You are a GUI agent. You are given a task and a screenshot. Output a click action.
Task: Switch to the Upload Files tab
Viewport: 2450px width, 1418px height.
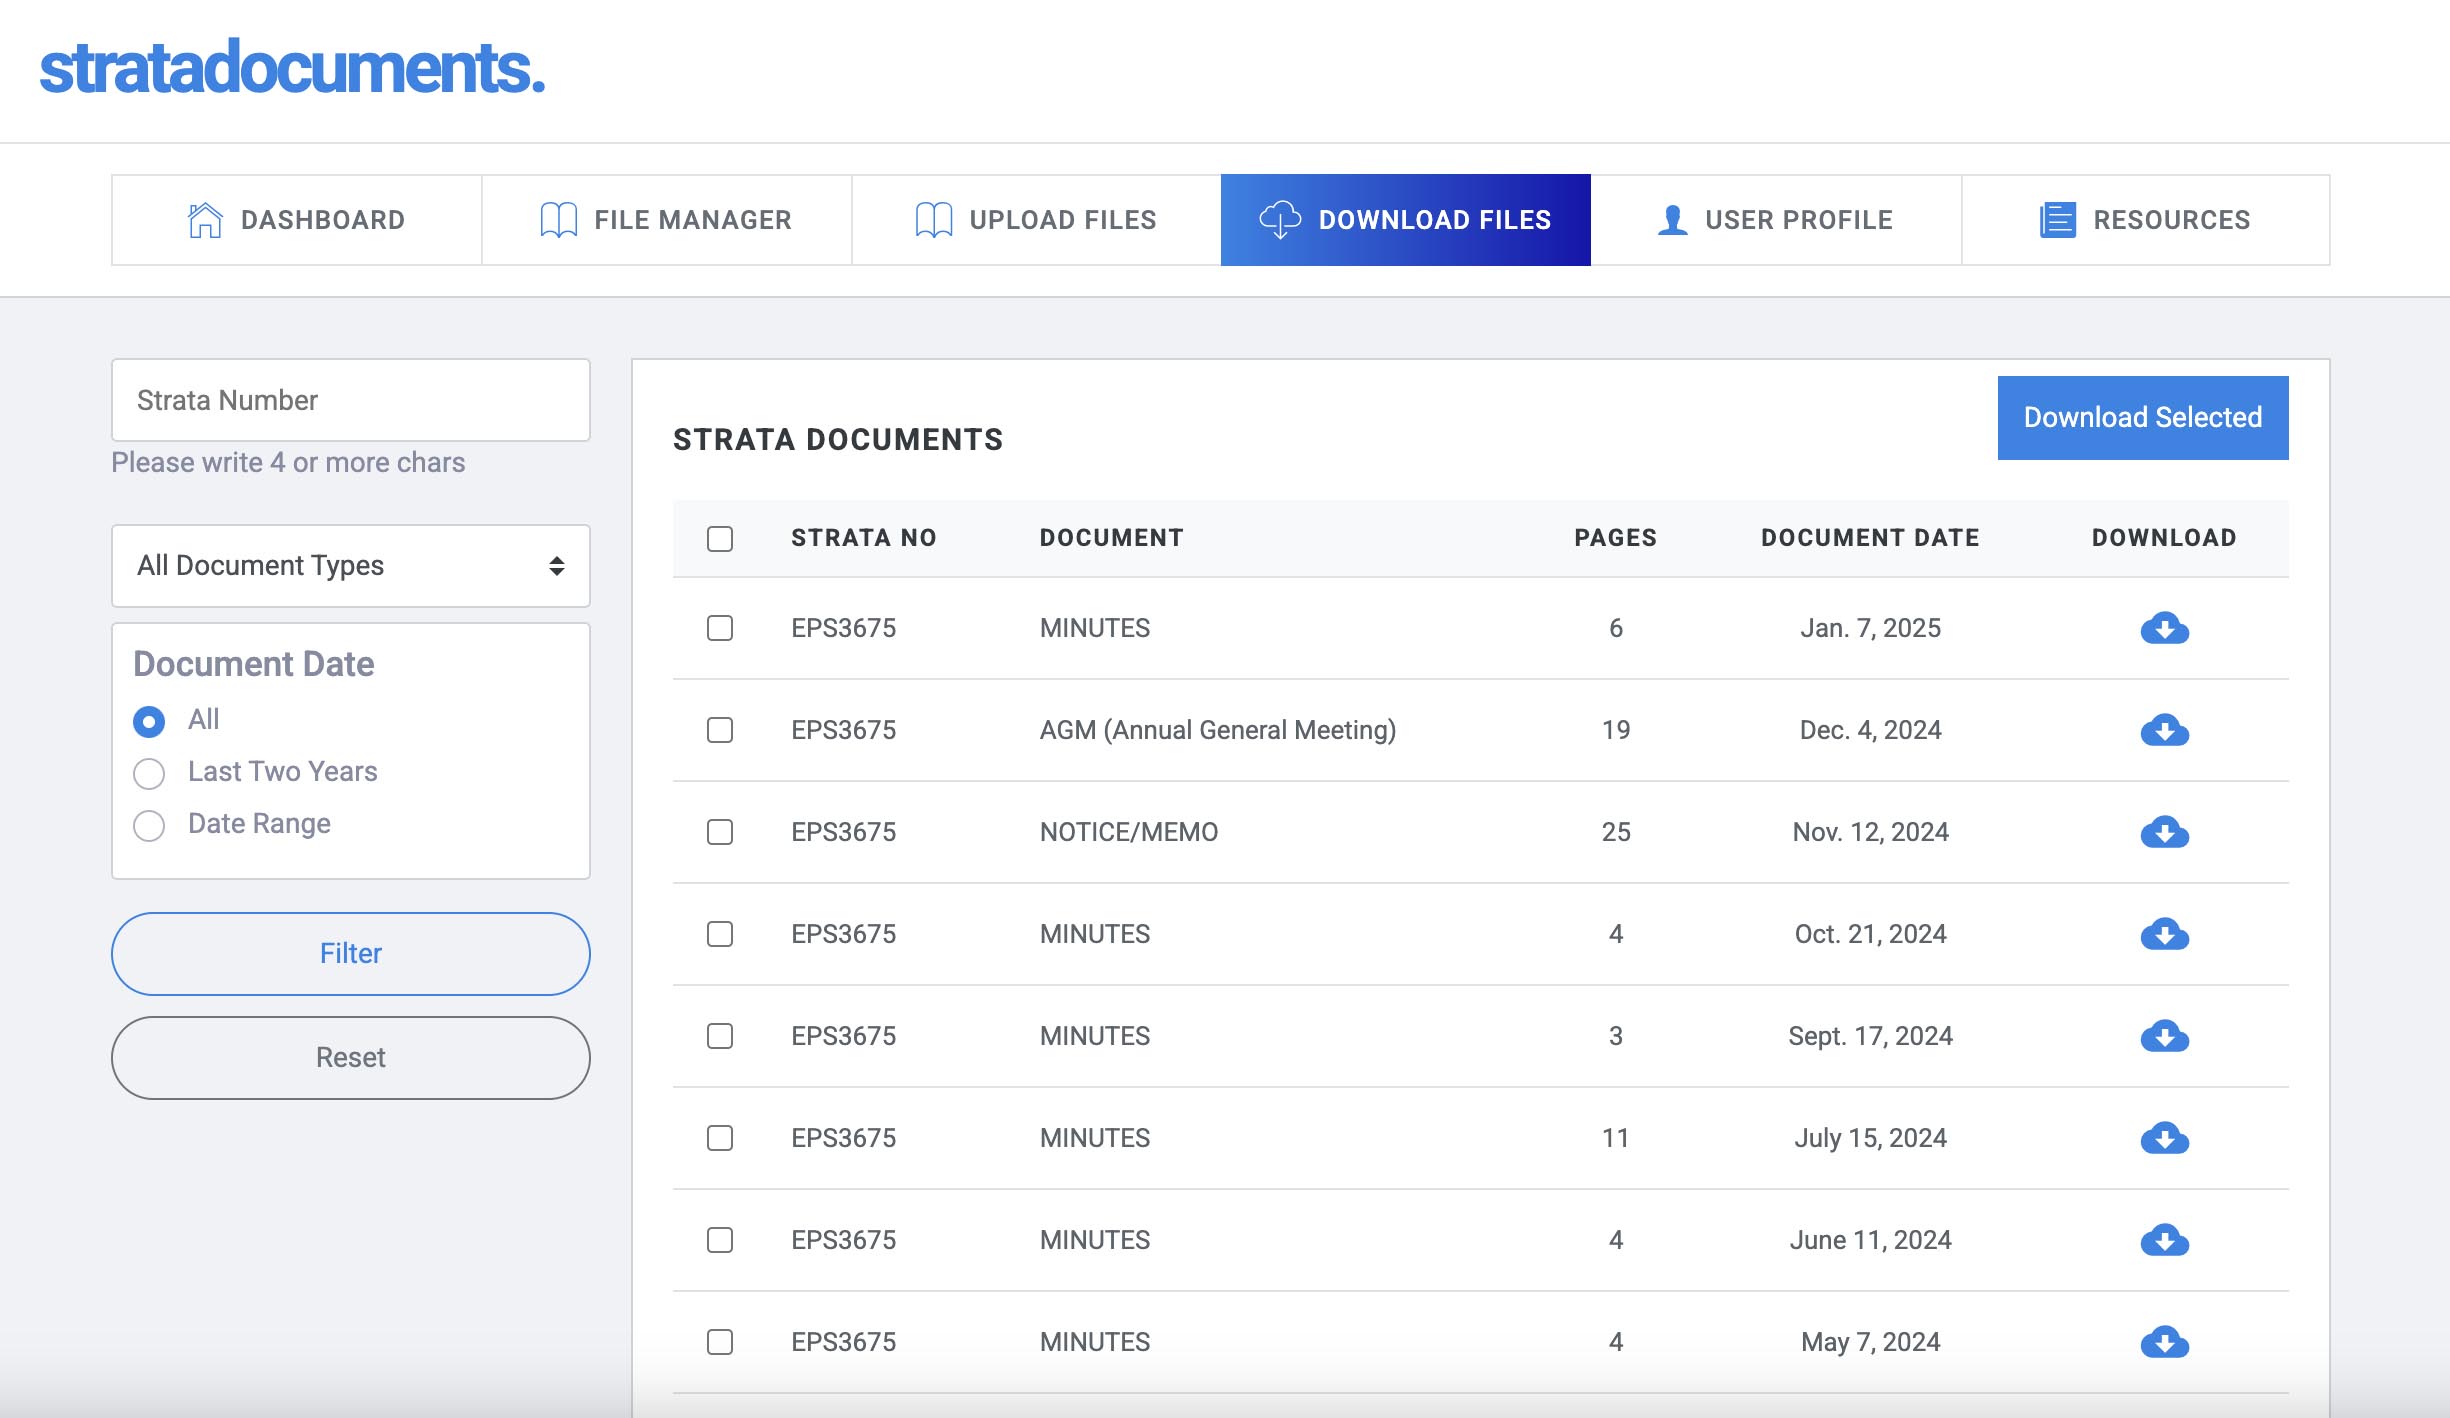1036,220
